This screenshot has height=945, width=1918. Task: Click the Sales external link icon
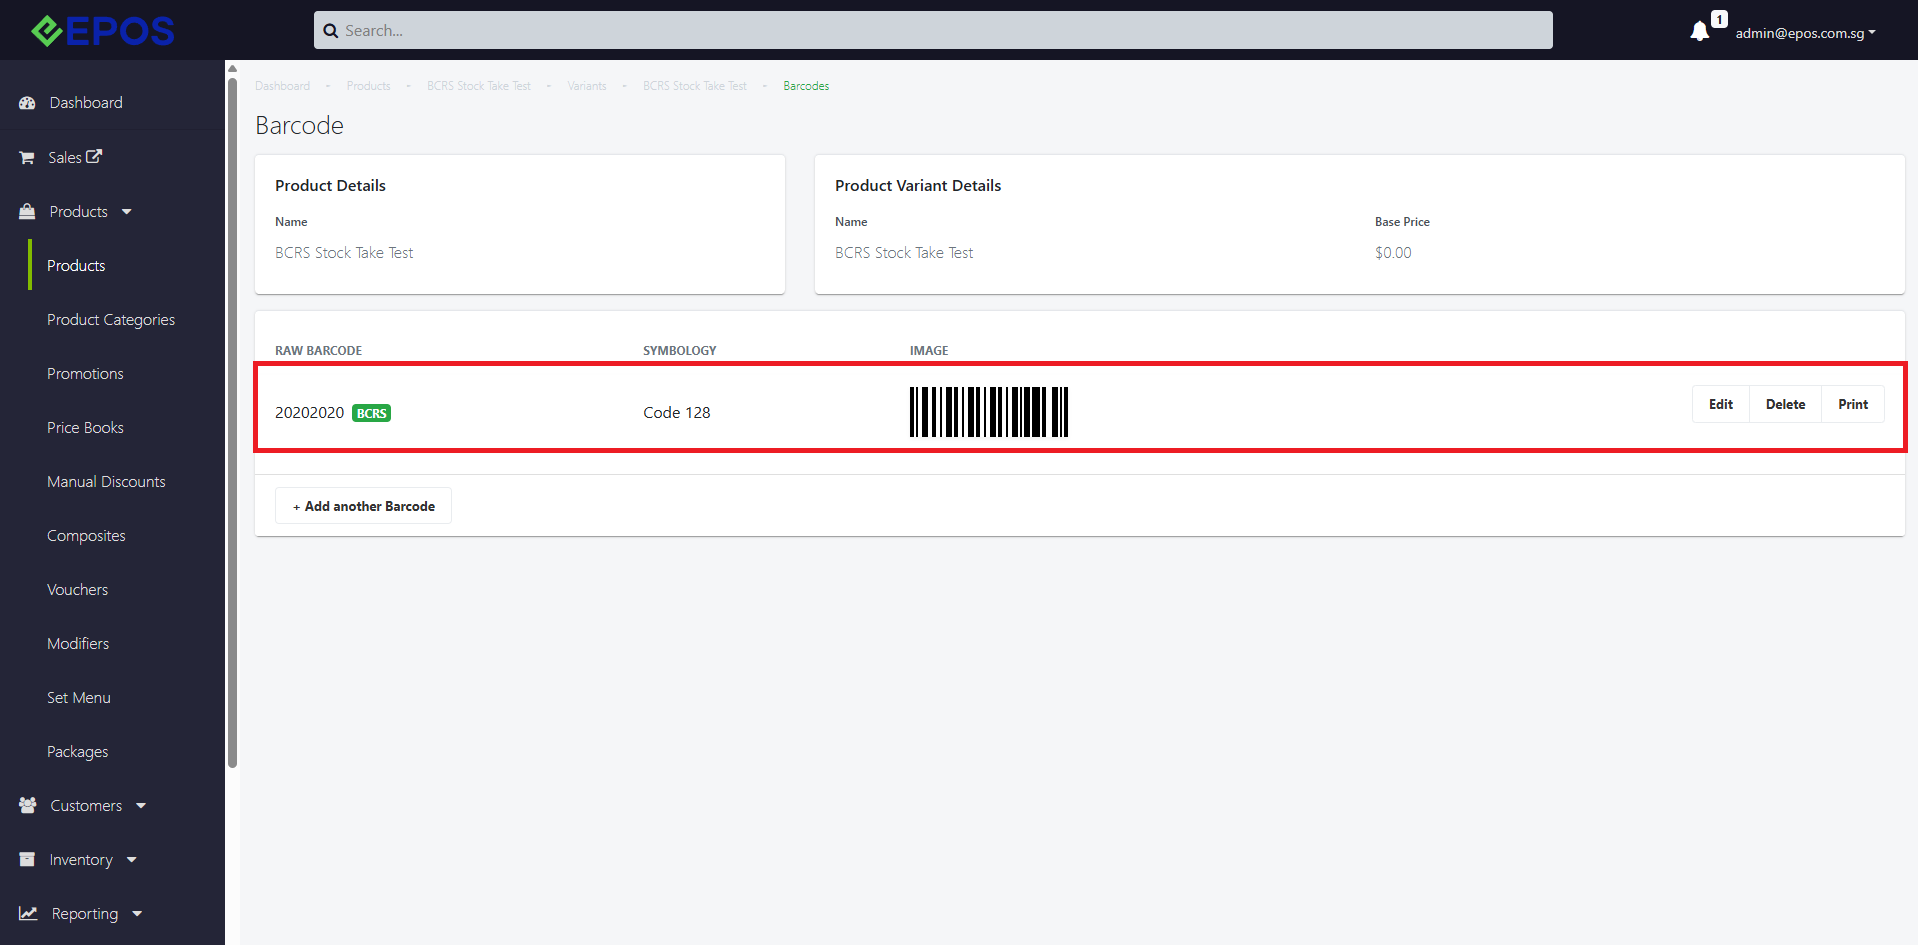94,156
